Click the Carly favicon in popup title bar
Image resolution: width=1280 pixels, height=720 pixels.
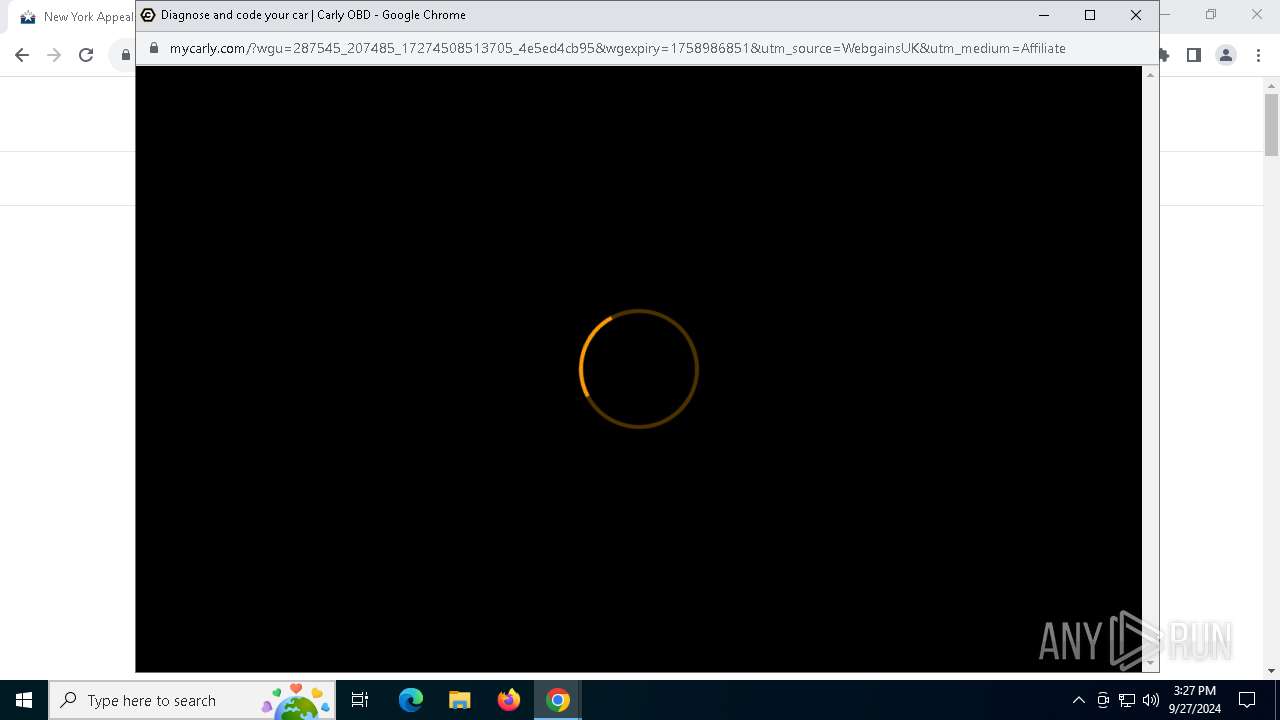pos(148,15)
